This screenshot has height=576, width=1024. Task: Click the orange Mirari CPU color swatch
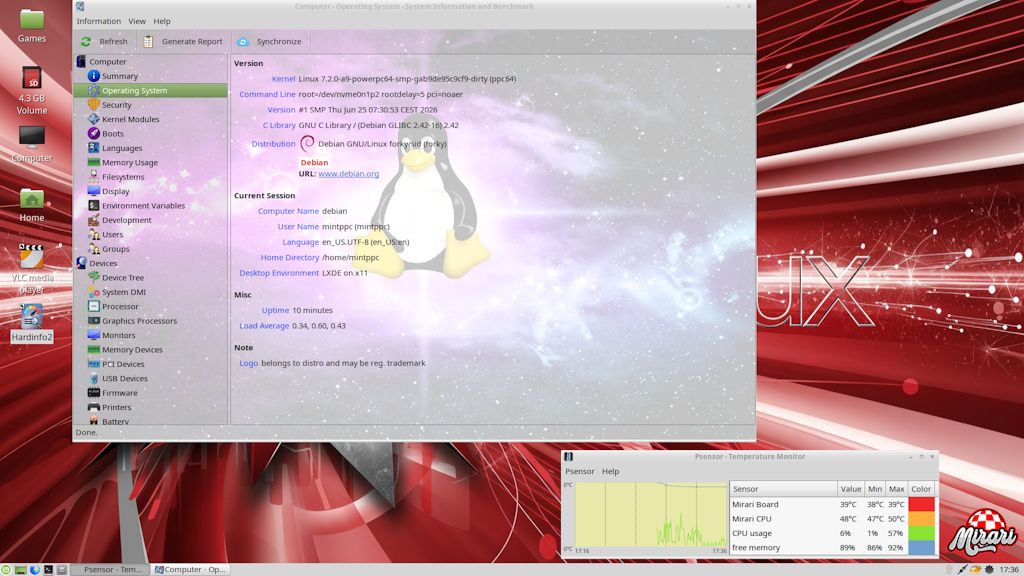click(x=921, y=519)
